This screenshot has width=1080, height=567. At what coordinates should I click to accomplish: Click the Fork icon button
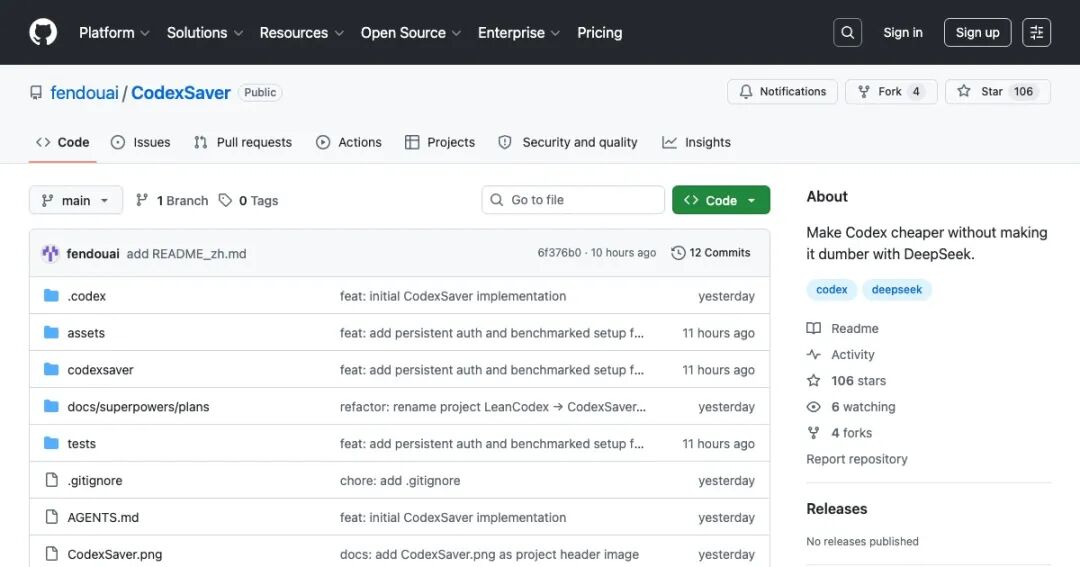point(864,92)
